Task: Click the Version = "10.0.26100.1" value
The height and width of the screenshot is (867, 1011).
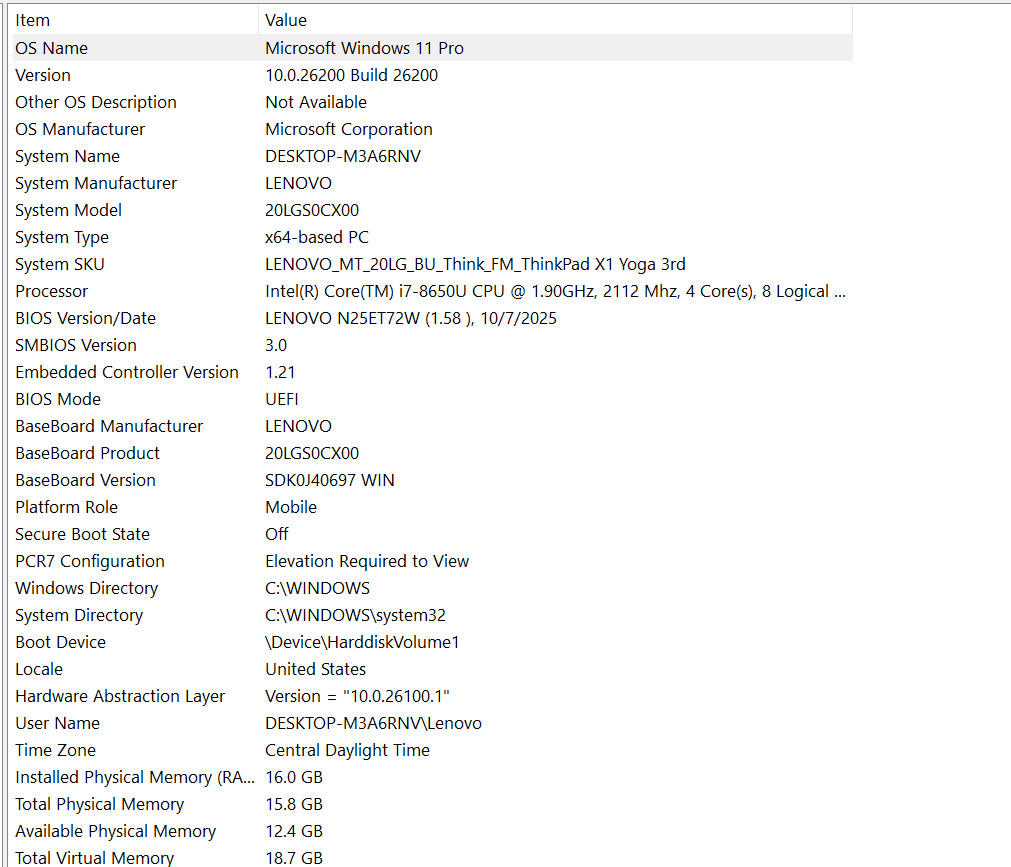Action: tap(357, 697)
